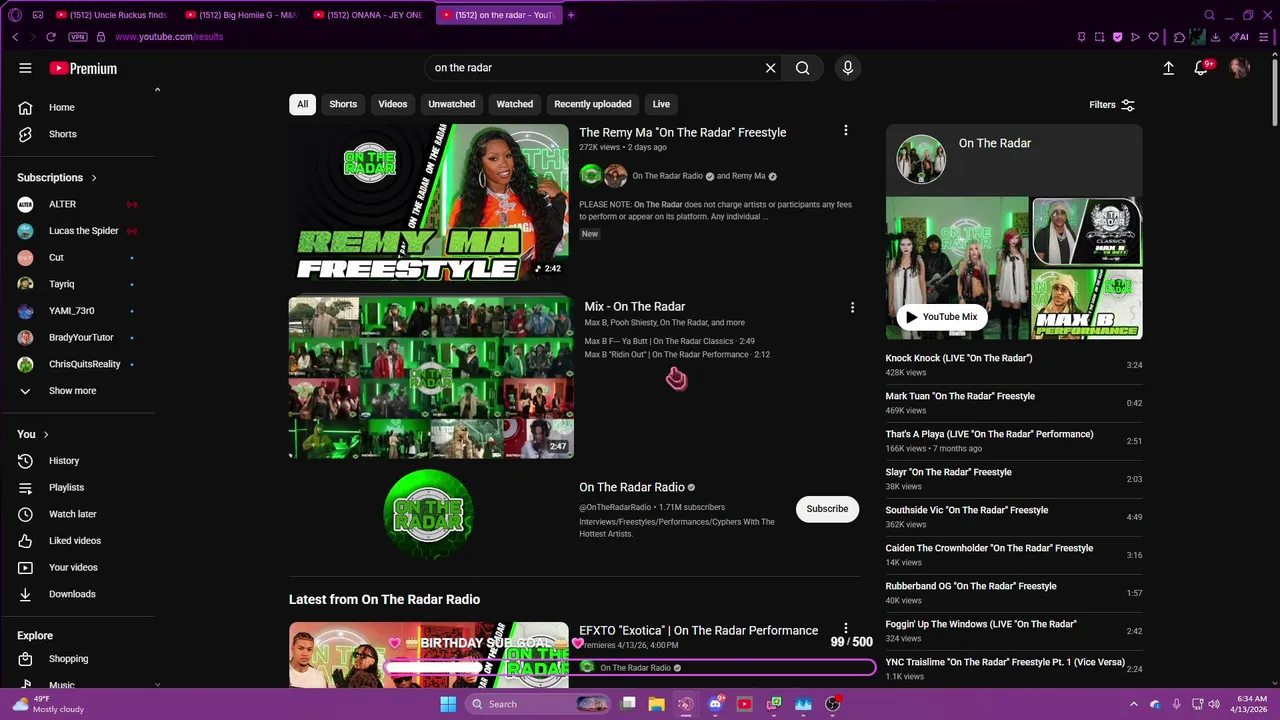The image size is (1280, 720).
Task: Expand the You section chevron
Action: [x=46, y=434]
